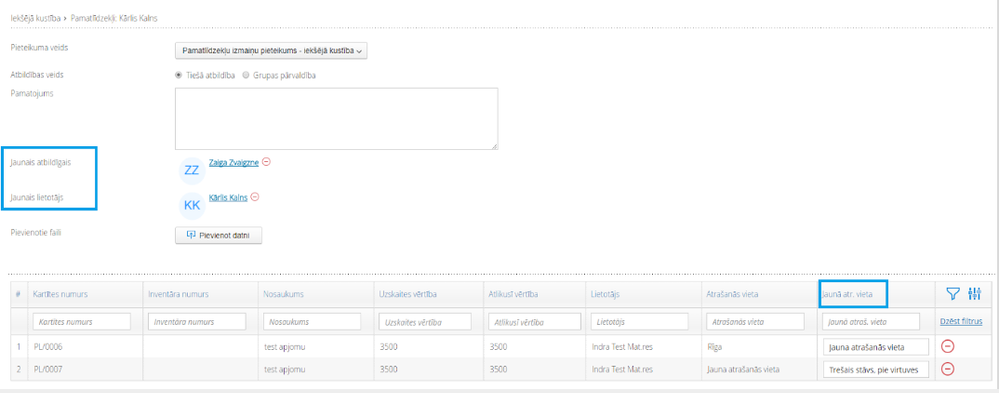Select Grupas pārvaldība radio option
Image resolution: width=999 pixels, height=393 pixels.
246,75
